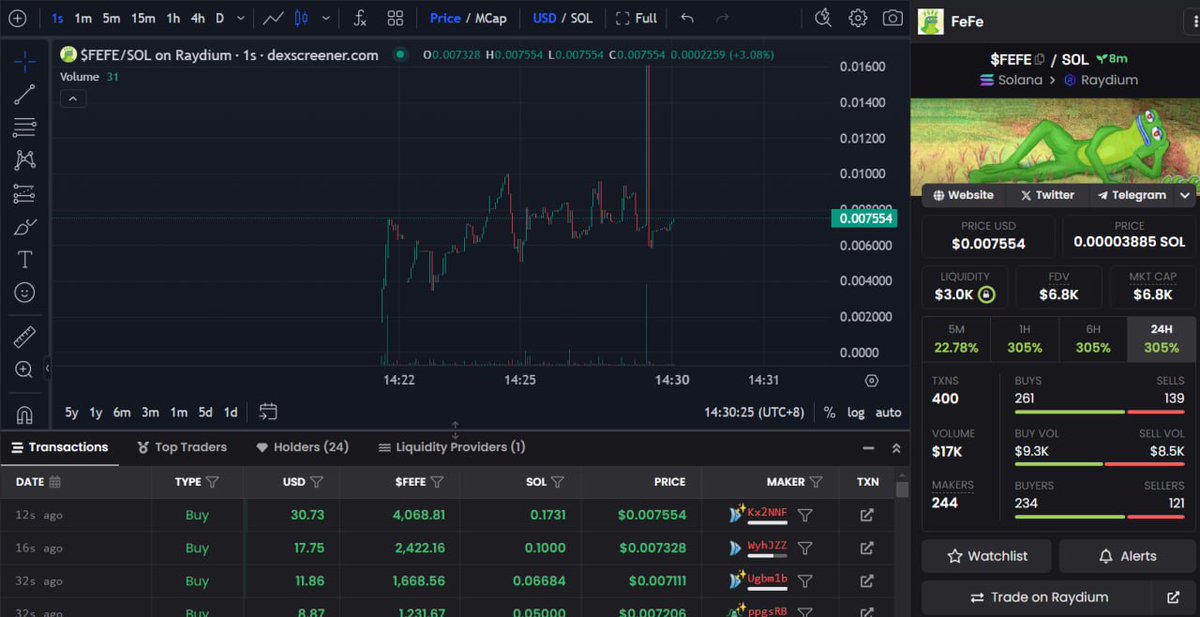Open the DATE column calendar icon

55,482
